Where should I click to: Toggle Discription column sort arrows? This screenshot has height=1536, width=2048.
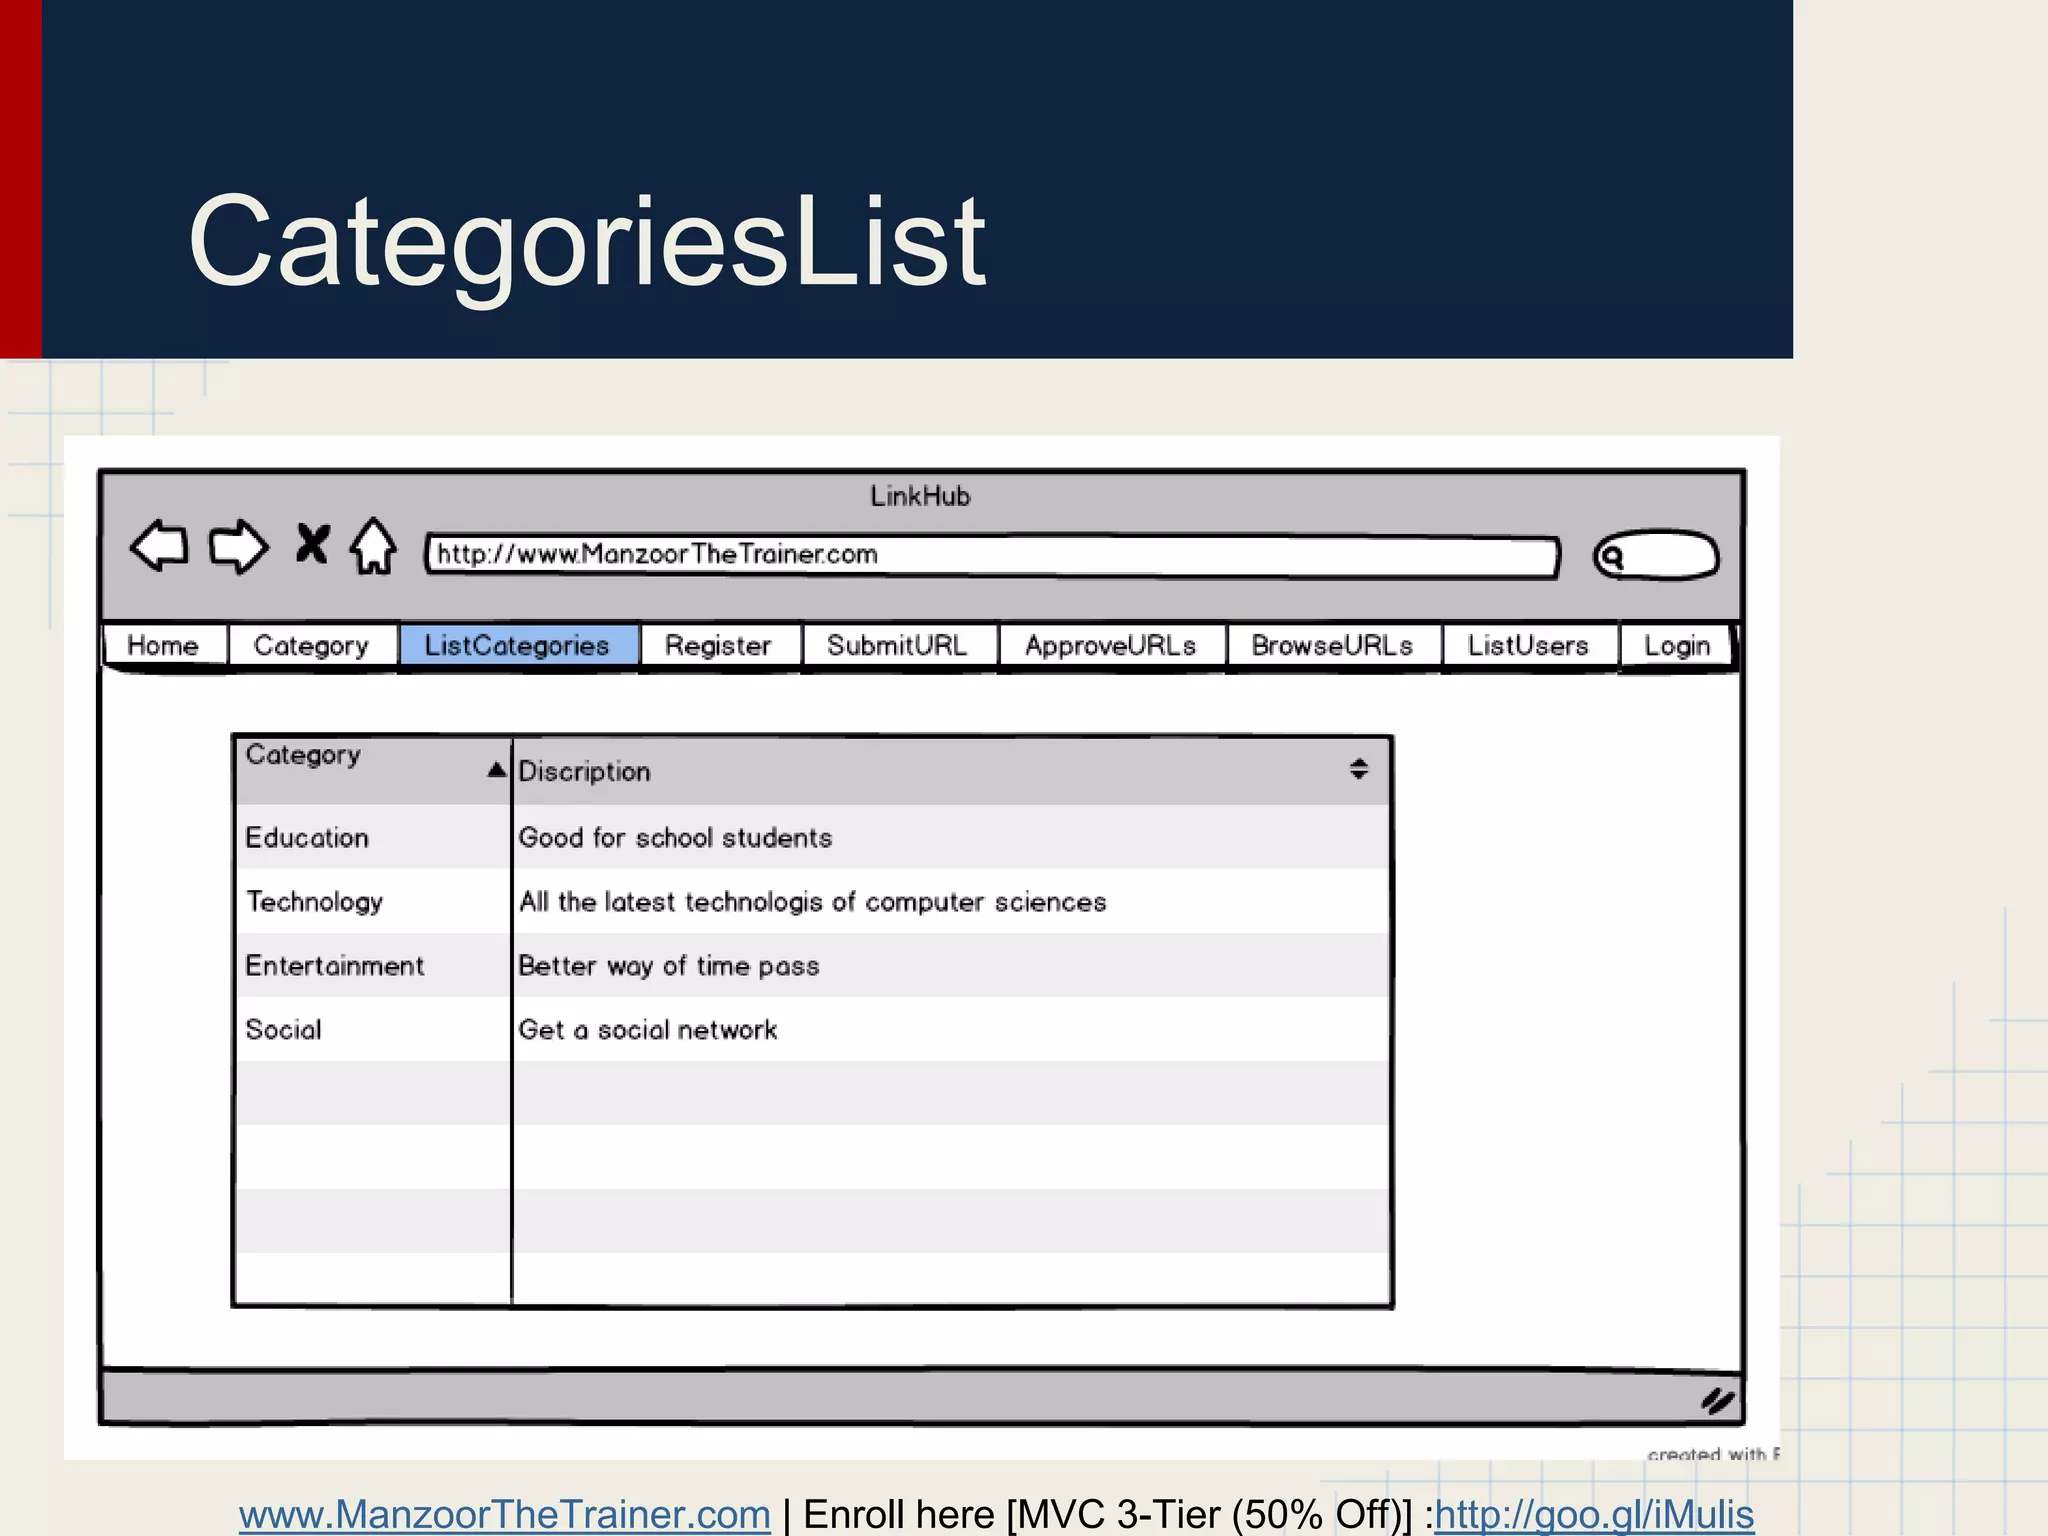tap(1358, 769)
